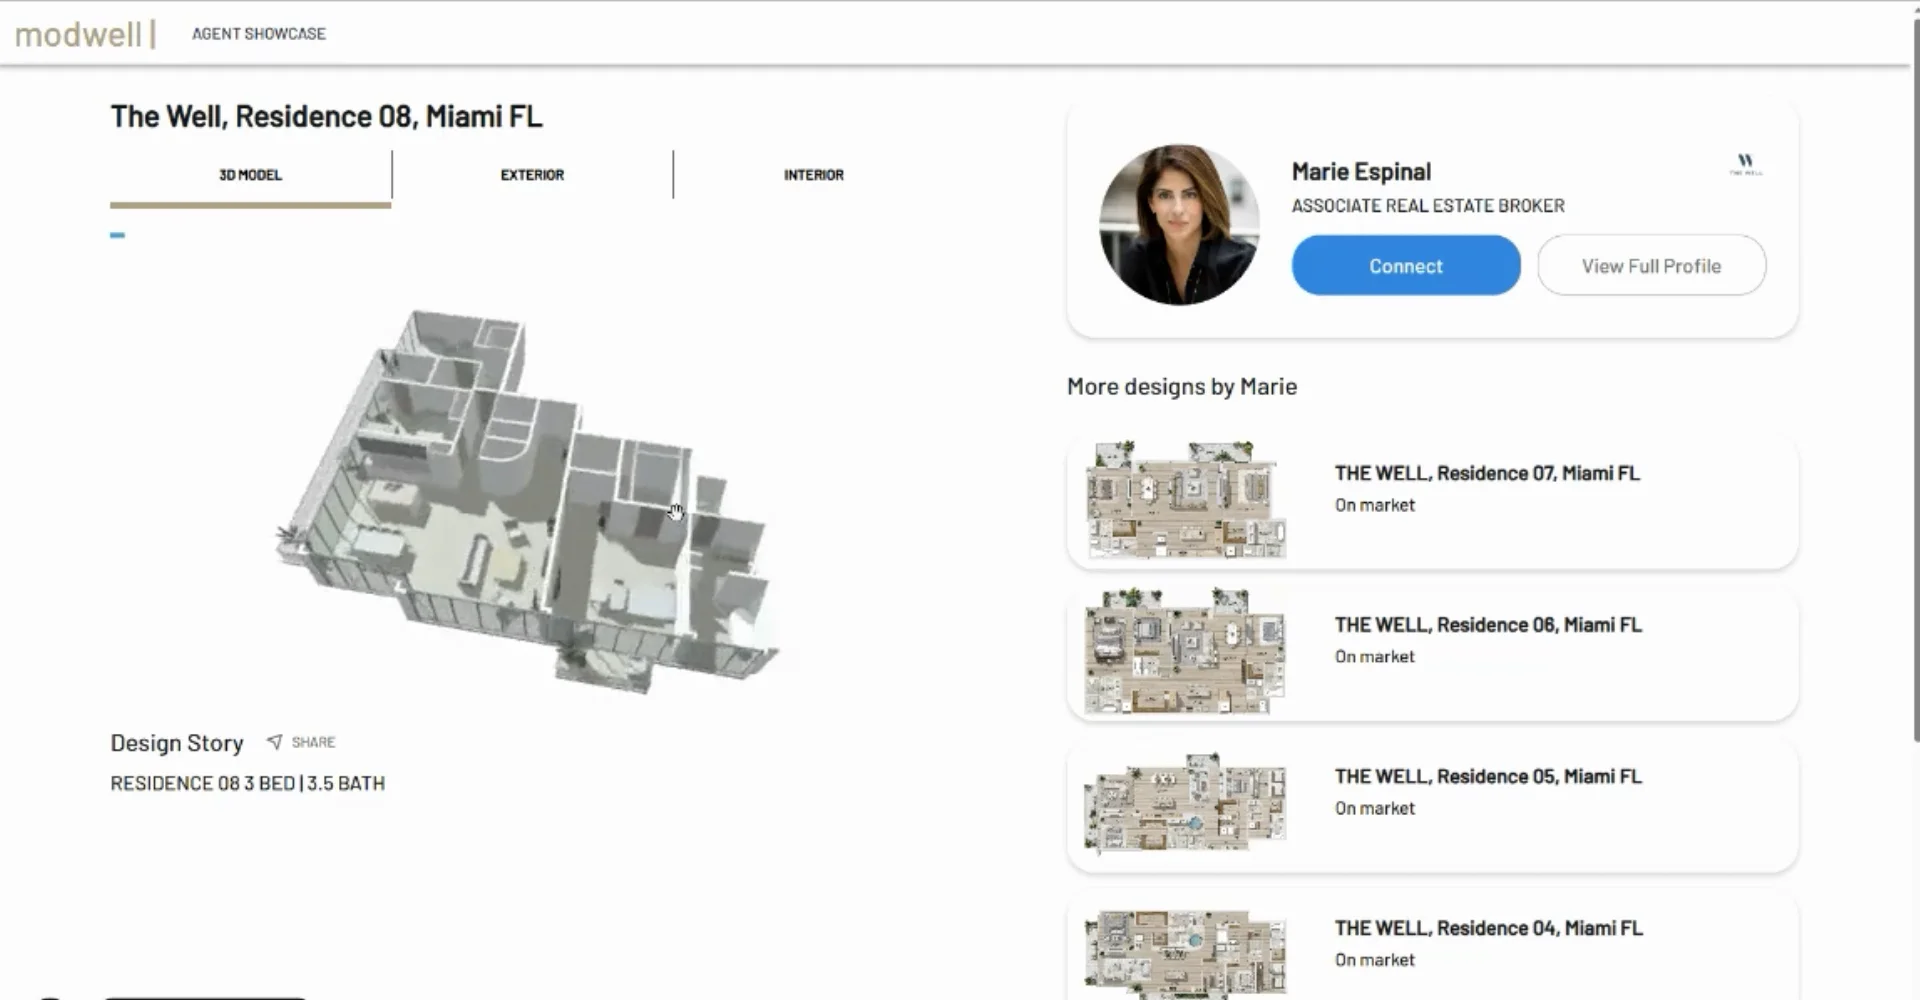Click Marie Espinal's profile photo
1920x1000 pixels.
(1180, 224)
